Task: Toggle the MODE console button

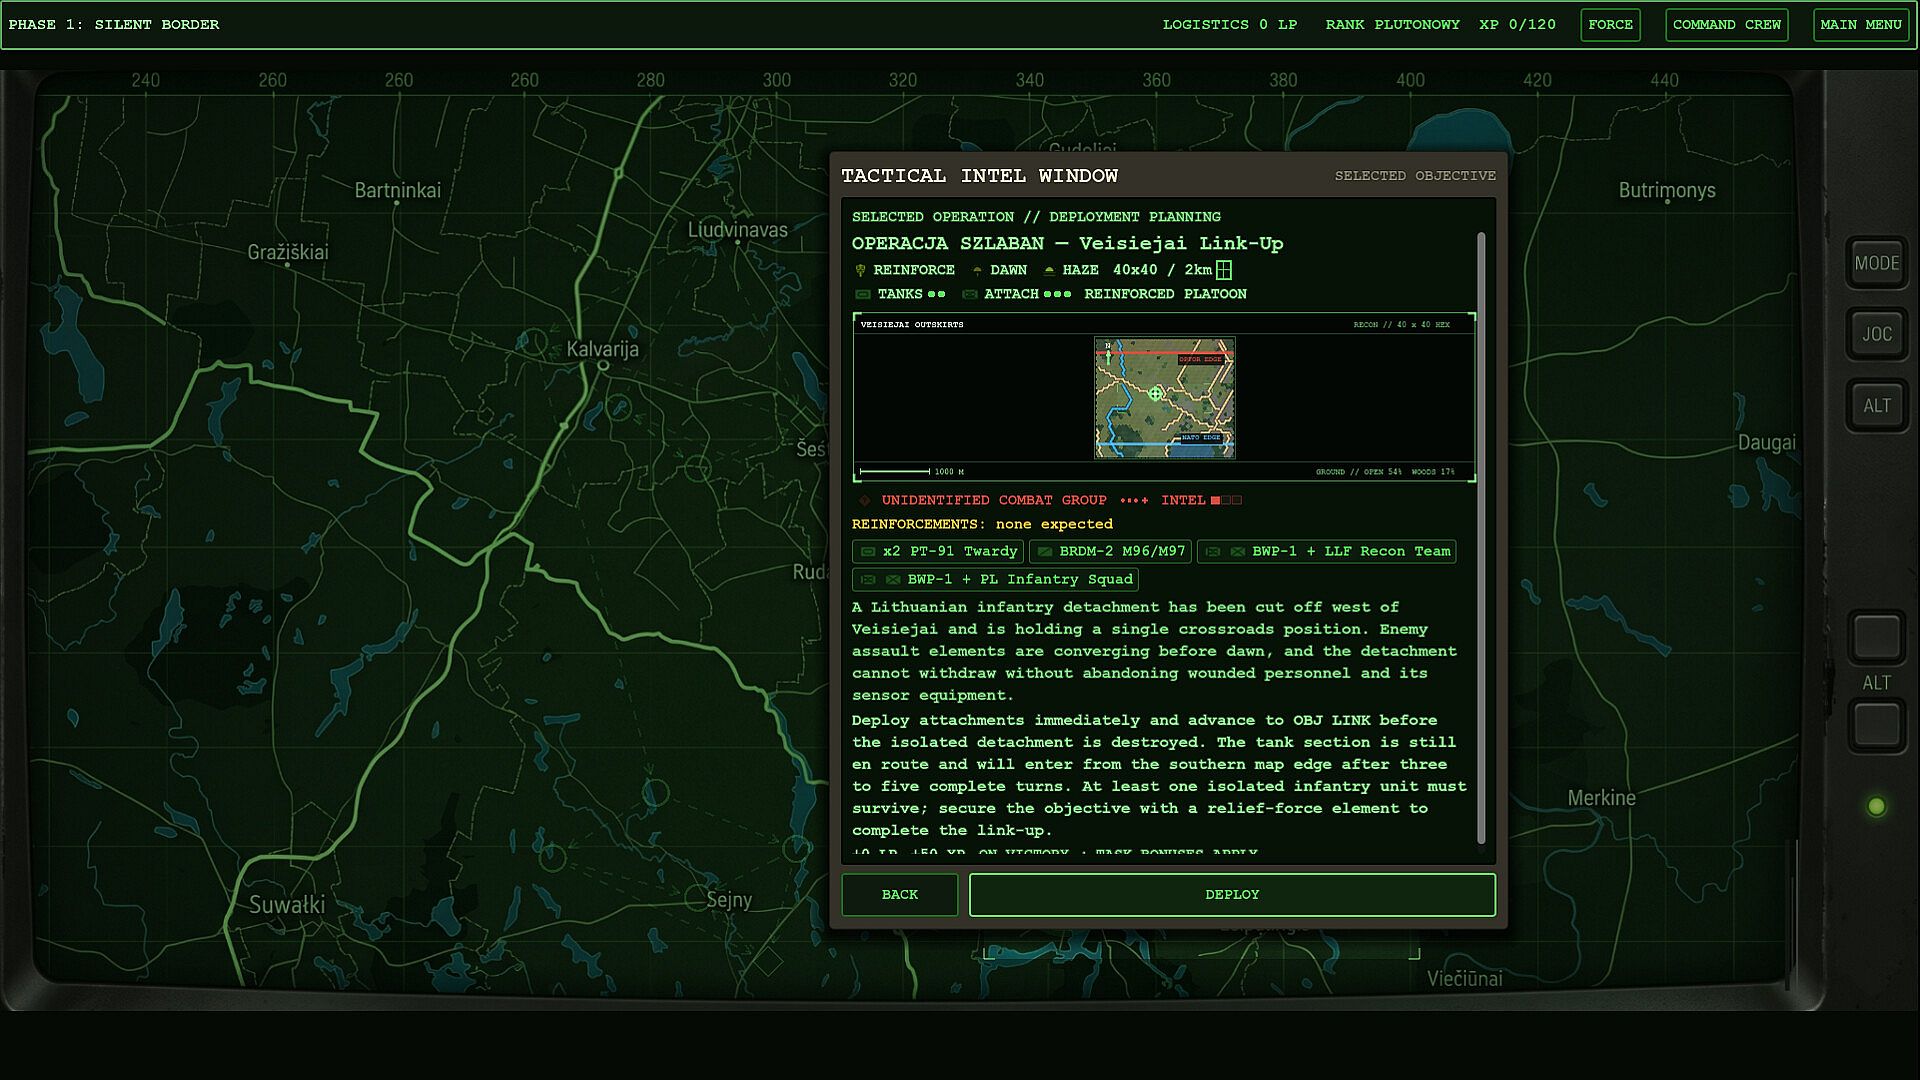Action: [x=1877, y=264]
